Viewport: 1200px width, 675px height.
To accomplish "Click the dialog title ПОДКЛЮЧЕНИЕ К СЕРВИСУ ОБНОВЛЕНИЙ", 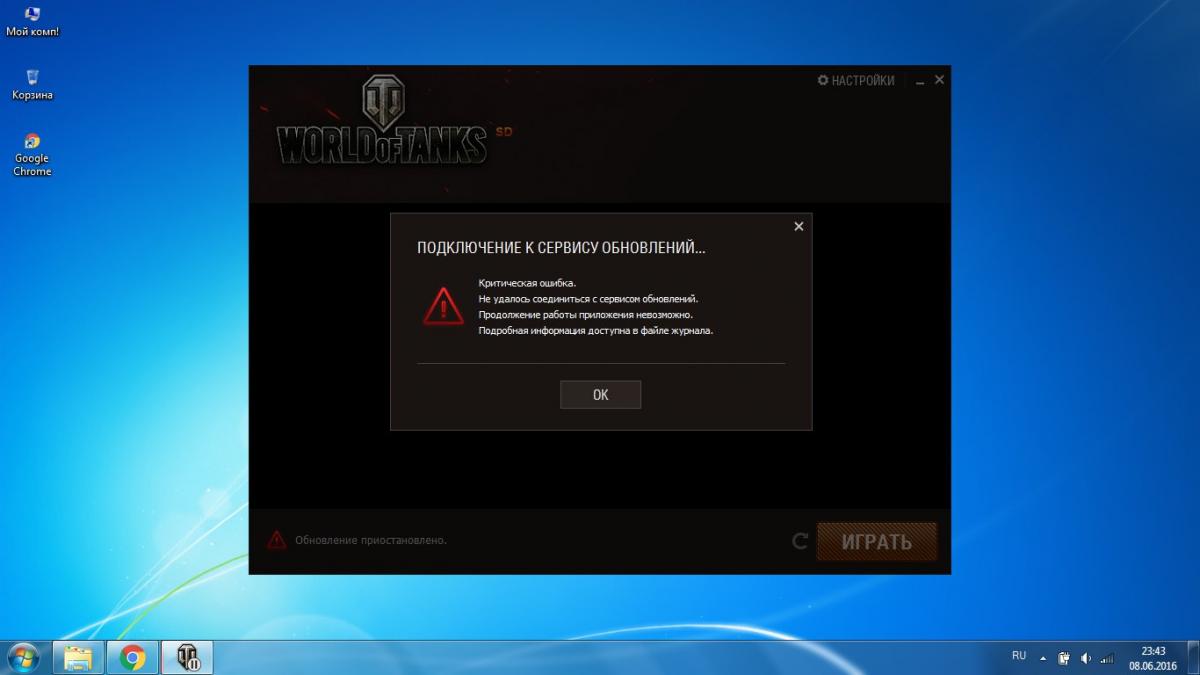I will click(561, 248).
